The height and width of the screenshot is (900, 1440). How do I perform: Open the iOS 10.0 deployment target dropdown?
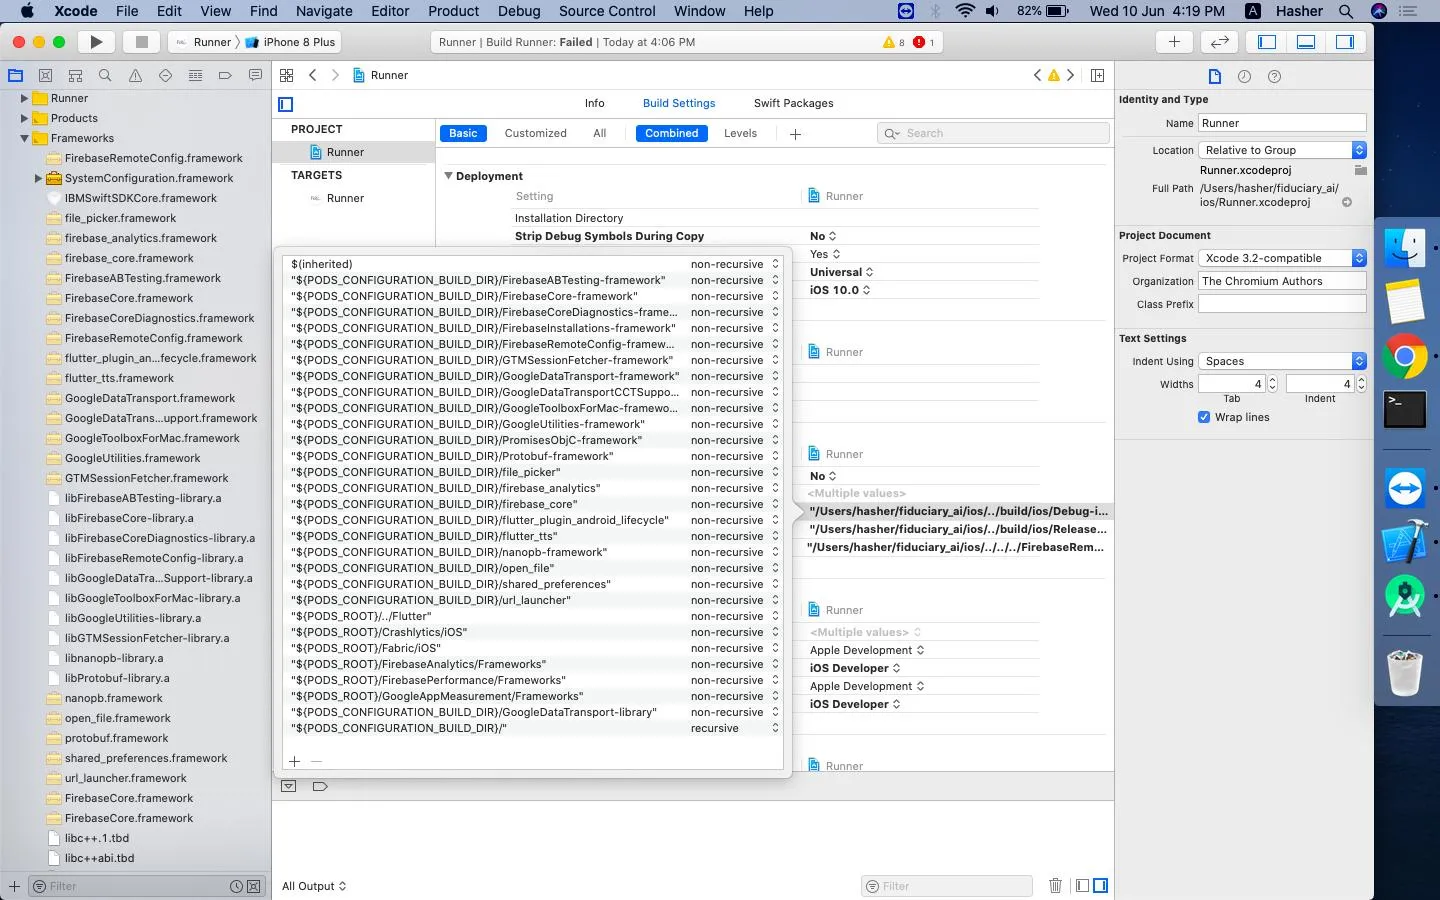pyautogui.click(x=840, y=290)
